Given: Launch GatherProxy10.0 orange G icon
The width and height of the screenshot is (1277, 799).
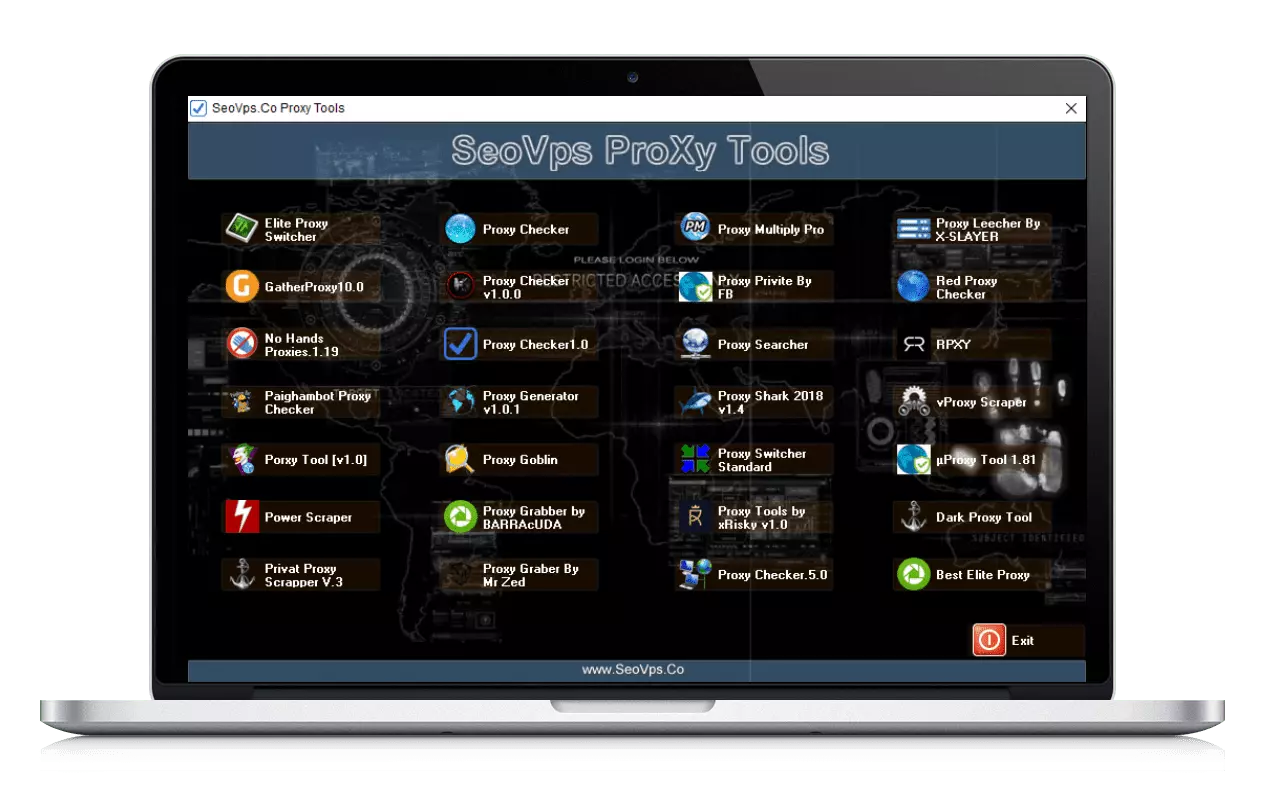Looking at the screenshot, I should coord(241,287).
